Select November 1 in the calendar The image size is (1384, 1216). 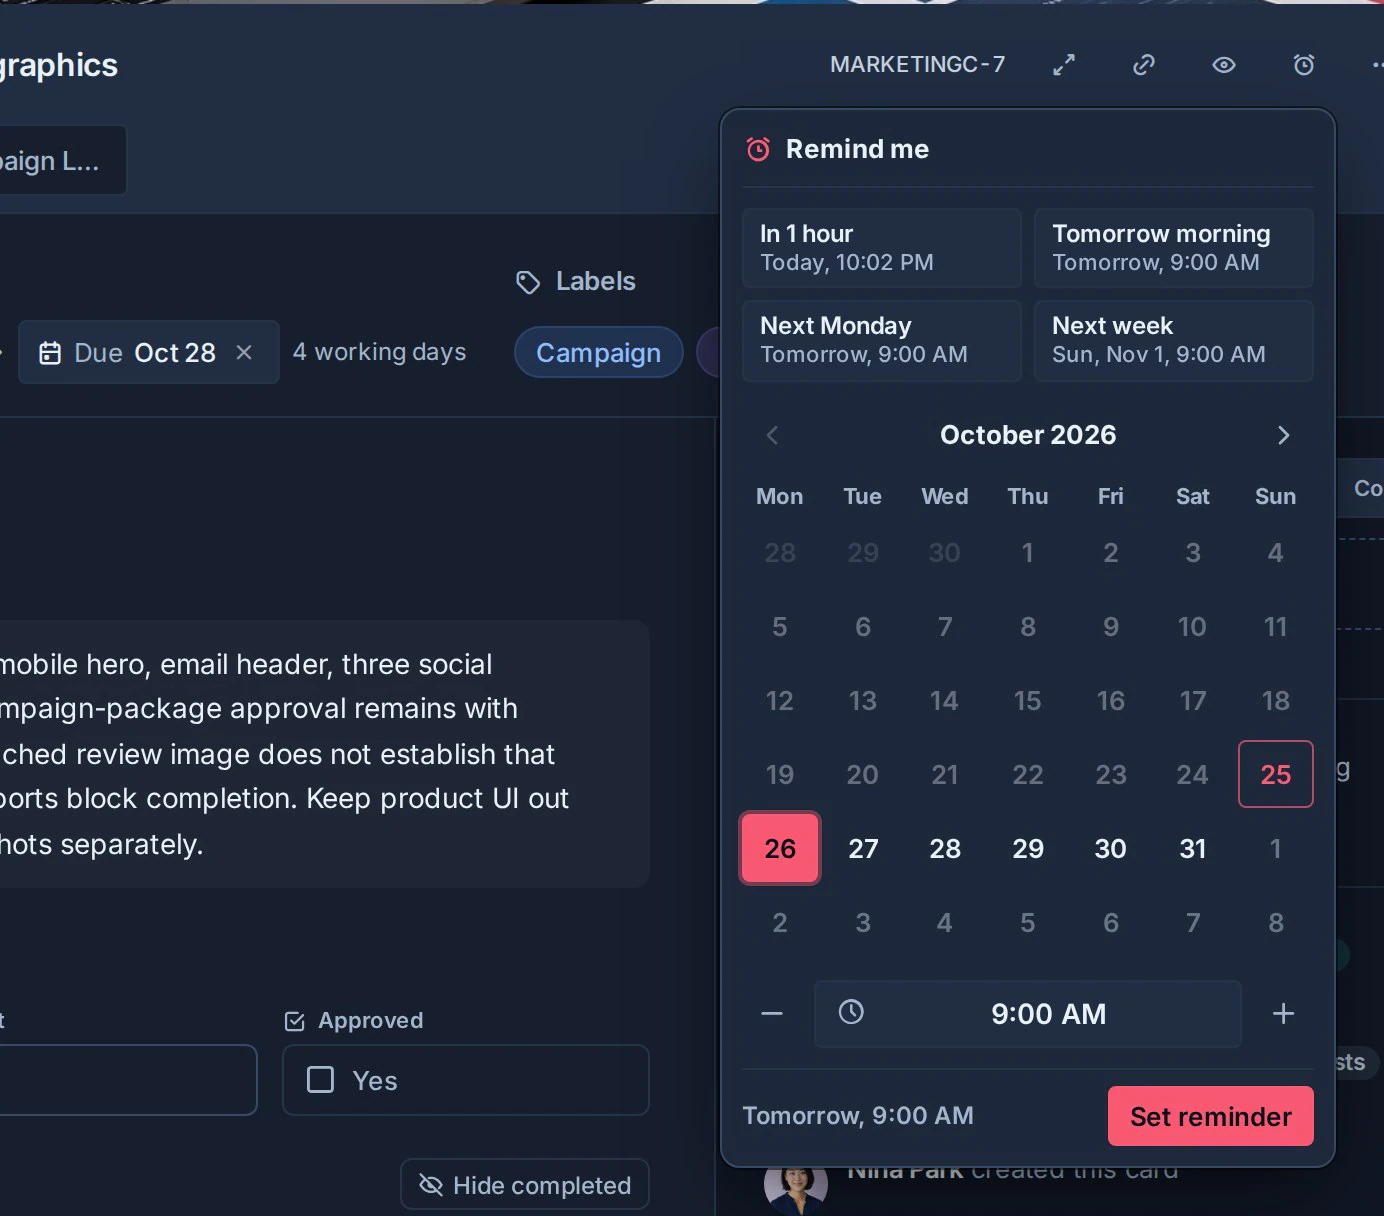point(1276,848)
